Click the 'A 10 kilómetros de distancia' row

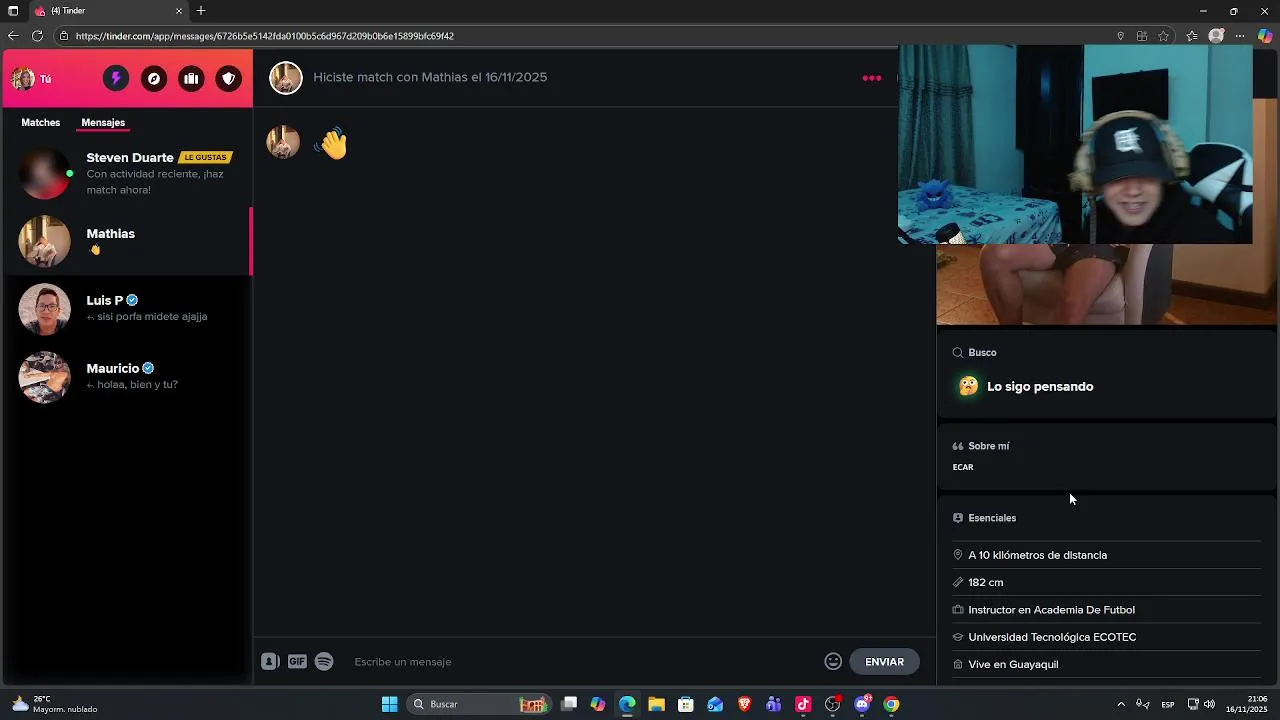pyautogui.click(x=1107, y=555)
